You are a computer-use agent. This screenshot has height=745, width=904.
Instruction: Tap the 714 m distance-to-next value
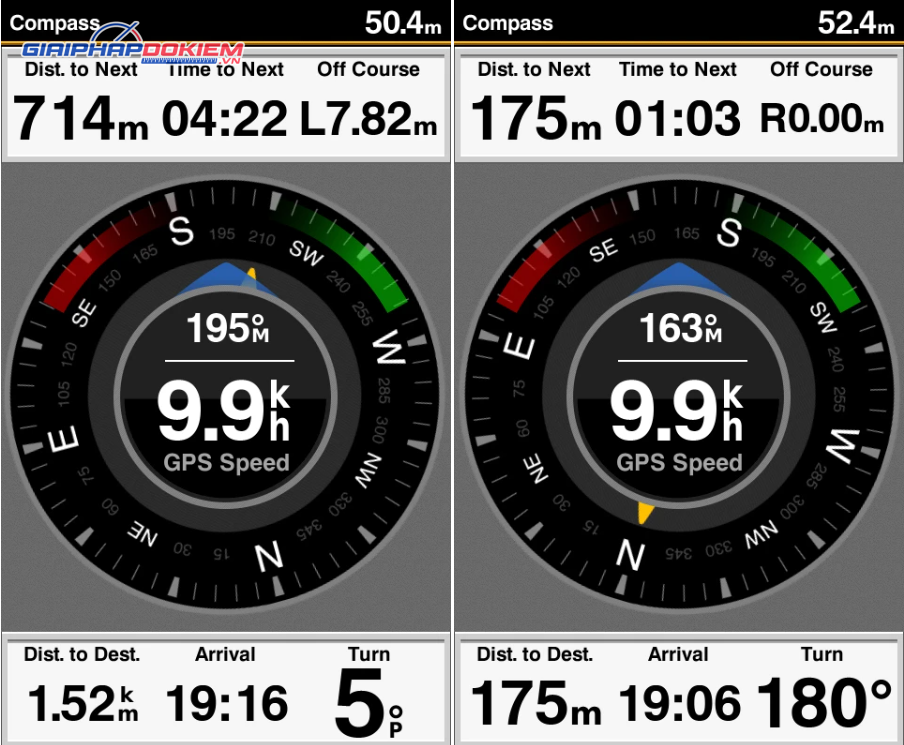click(81, 118)
